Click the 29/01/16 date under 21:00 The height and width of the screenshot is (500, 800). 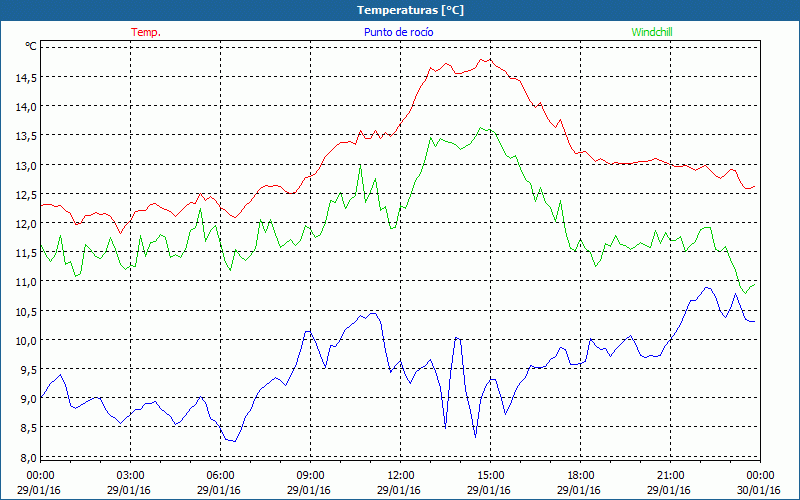coord(669,490)
